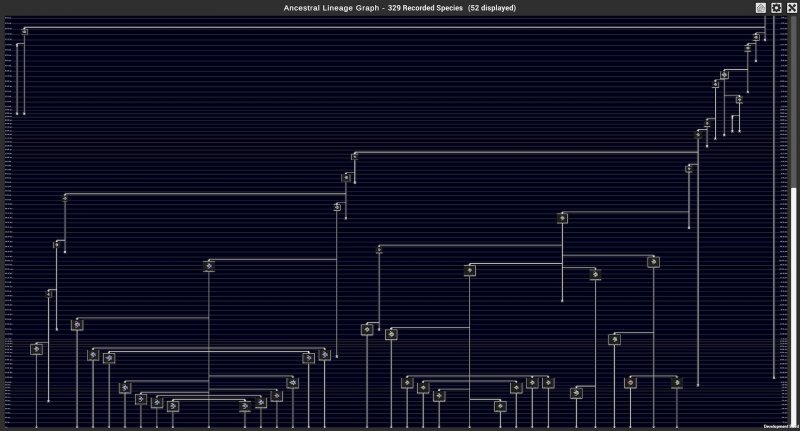Select the green species node beside the red one

click(677, 382)
